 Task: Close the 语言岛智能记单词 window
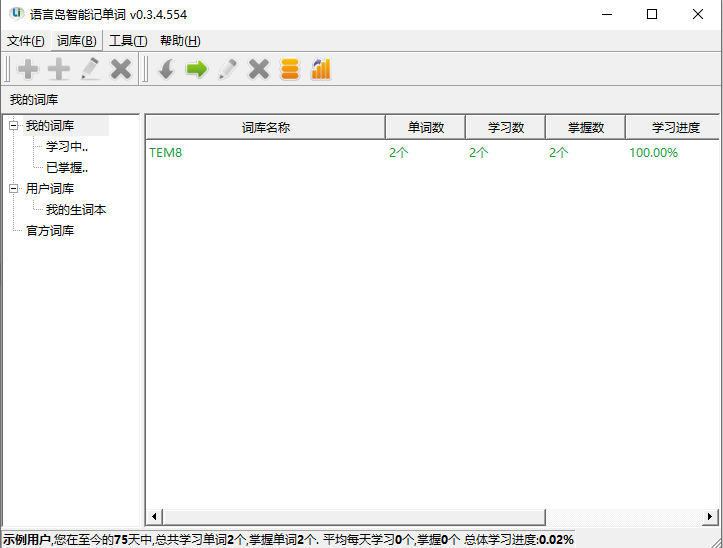[x=698, y=14]
